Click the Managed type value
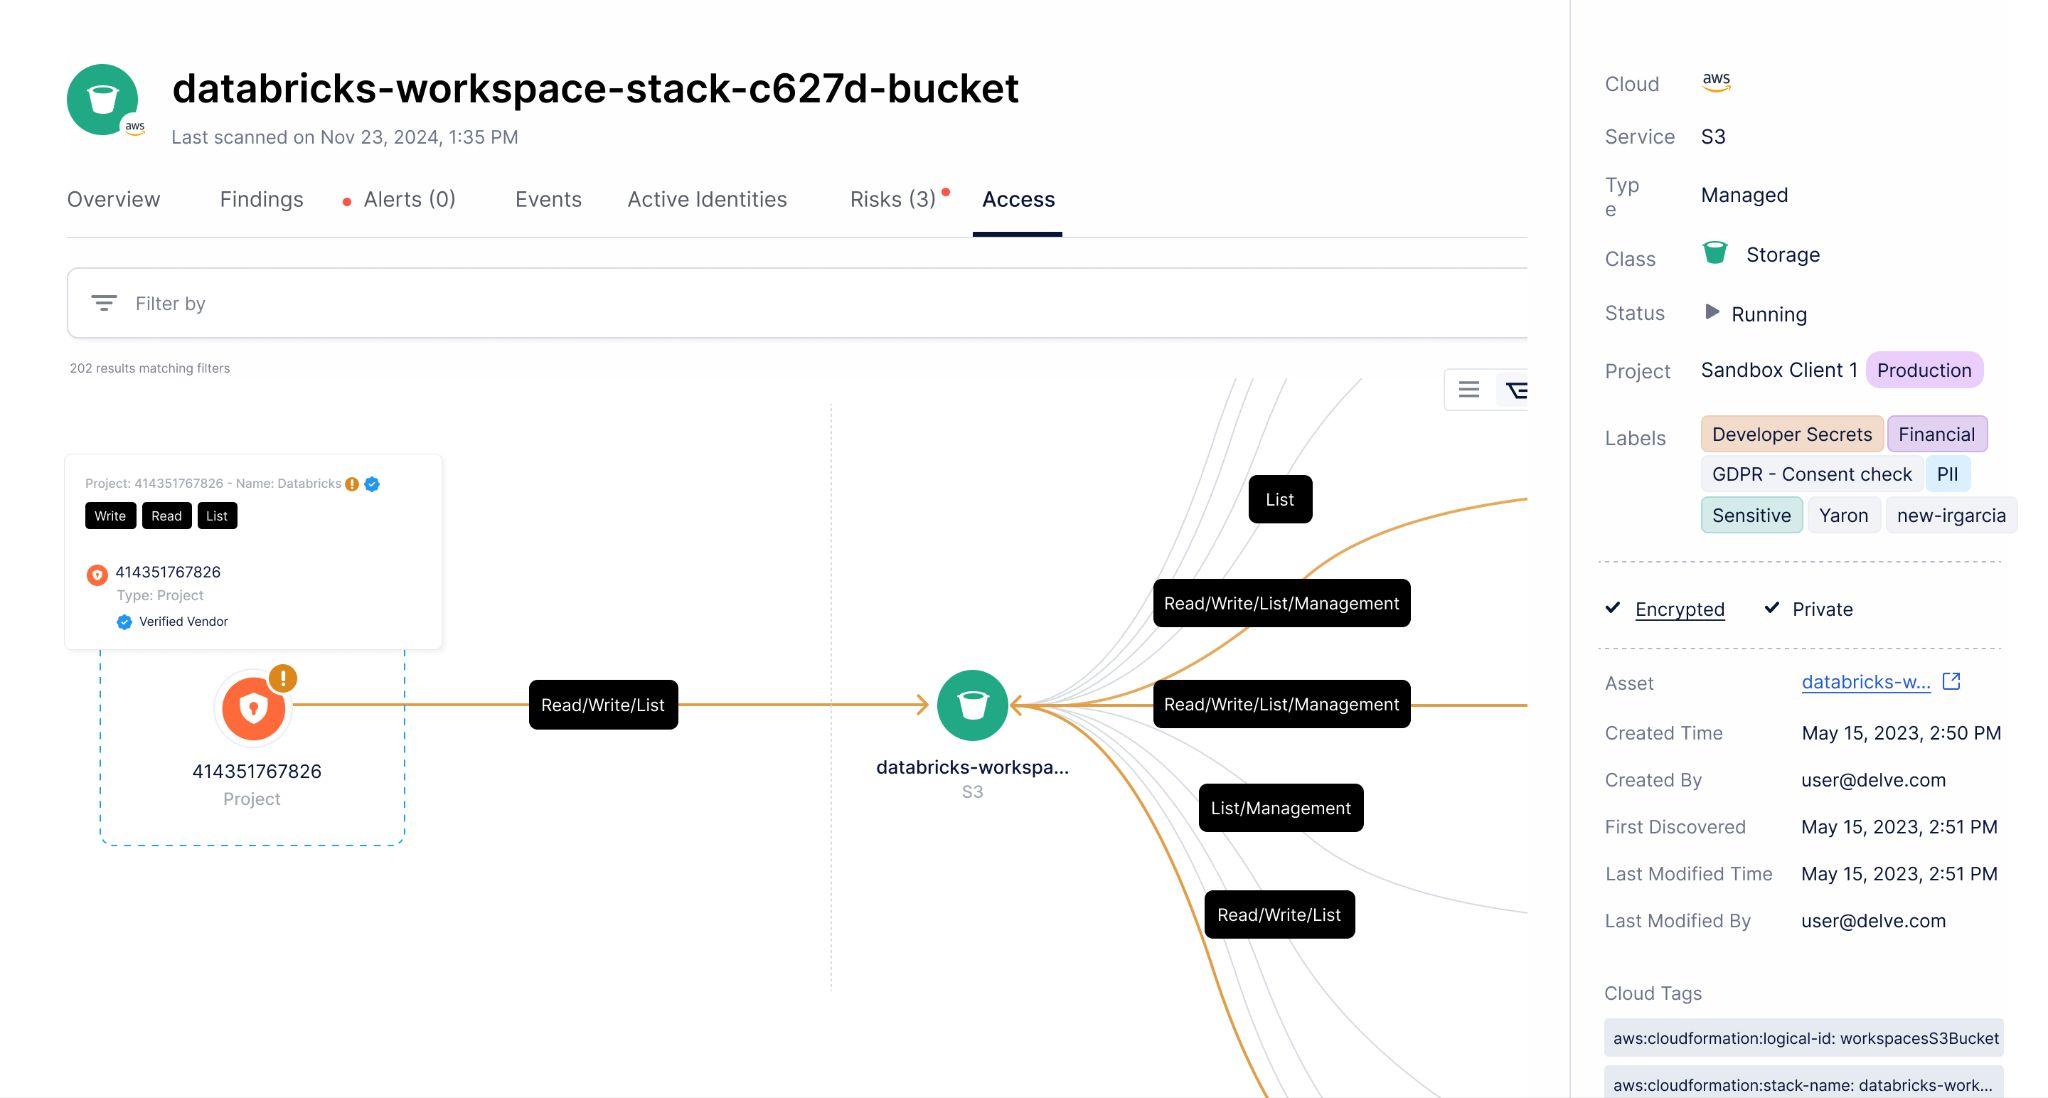 1744,195
